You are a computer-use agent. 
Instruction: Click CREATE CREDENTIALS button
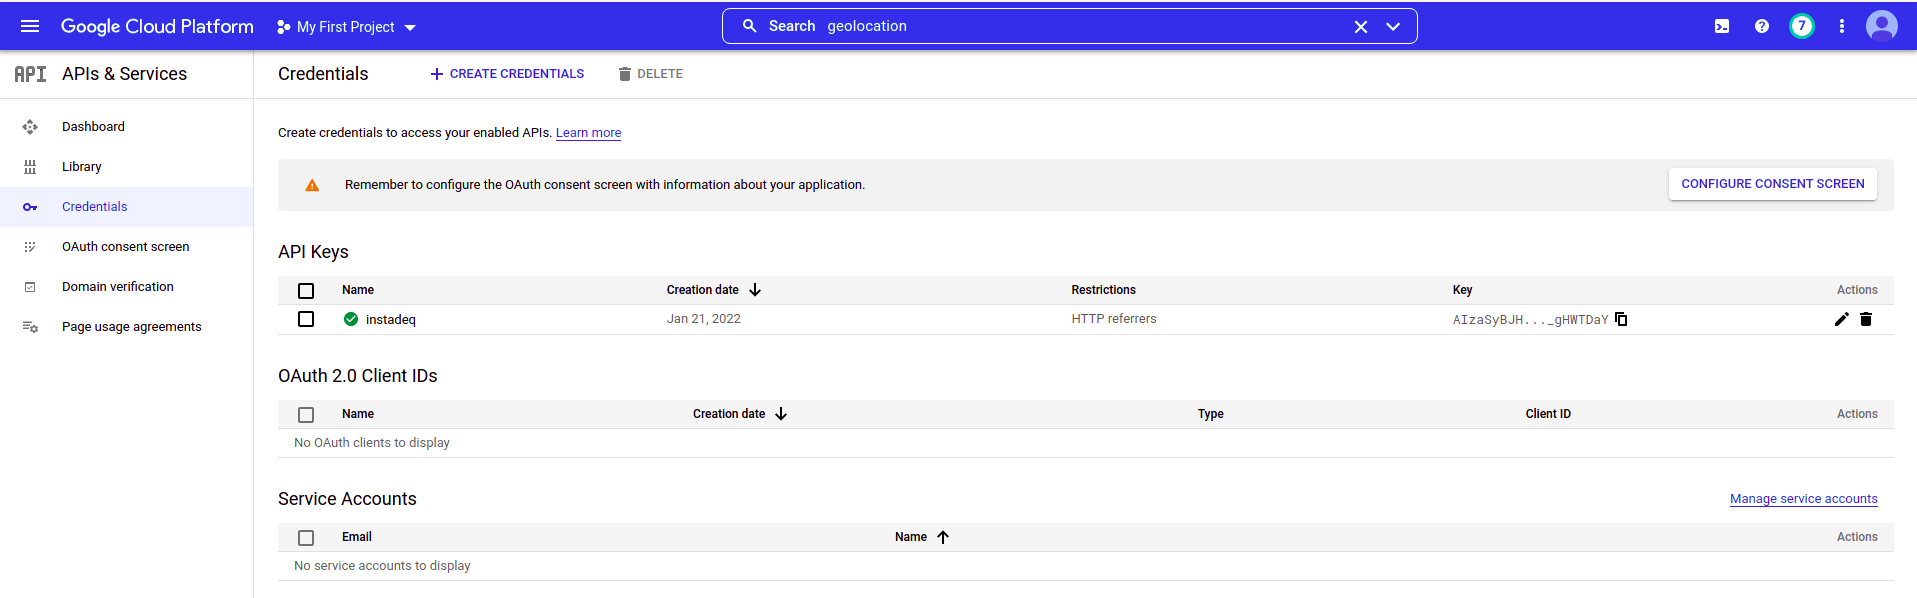click(x=507, y=74)
